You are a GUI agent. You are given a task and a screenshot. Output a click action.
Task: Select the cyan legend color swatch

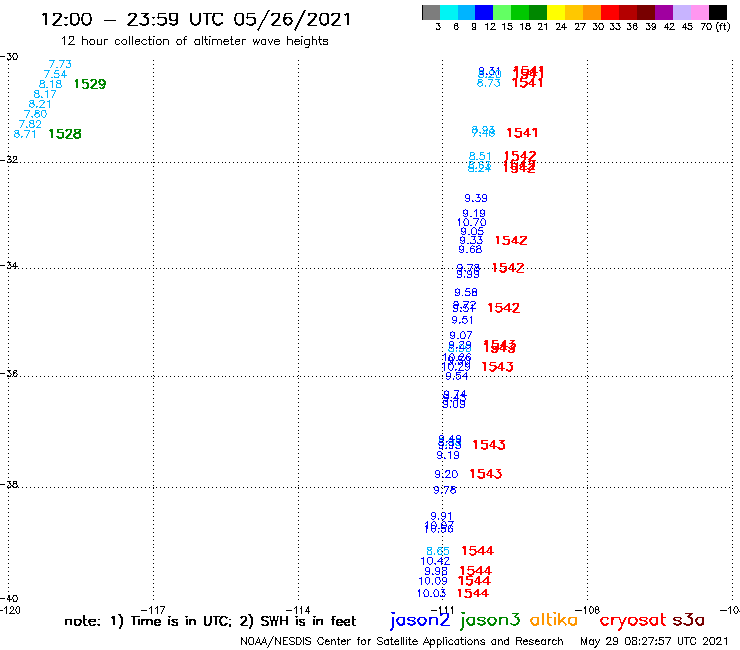coord(449,13)
